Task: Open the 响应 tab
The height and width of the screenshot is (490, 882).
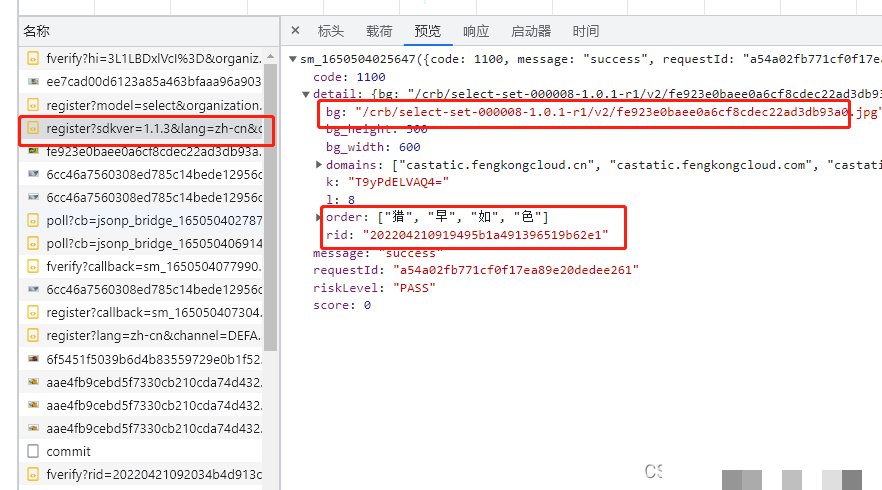Action: click(x=476, y=31)
